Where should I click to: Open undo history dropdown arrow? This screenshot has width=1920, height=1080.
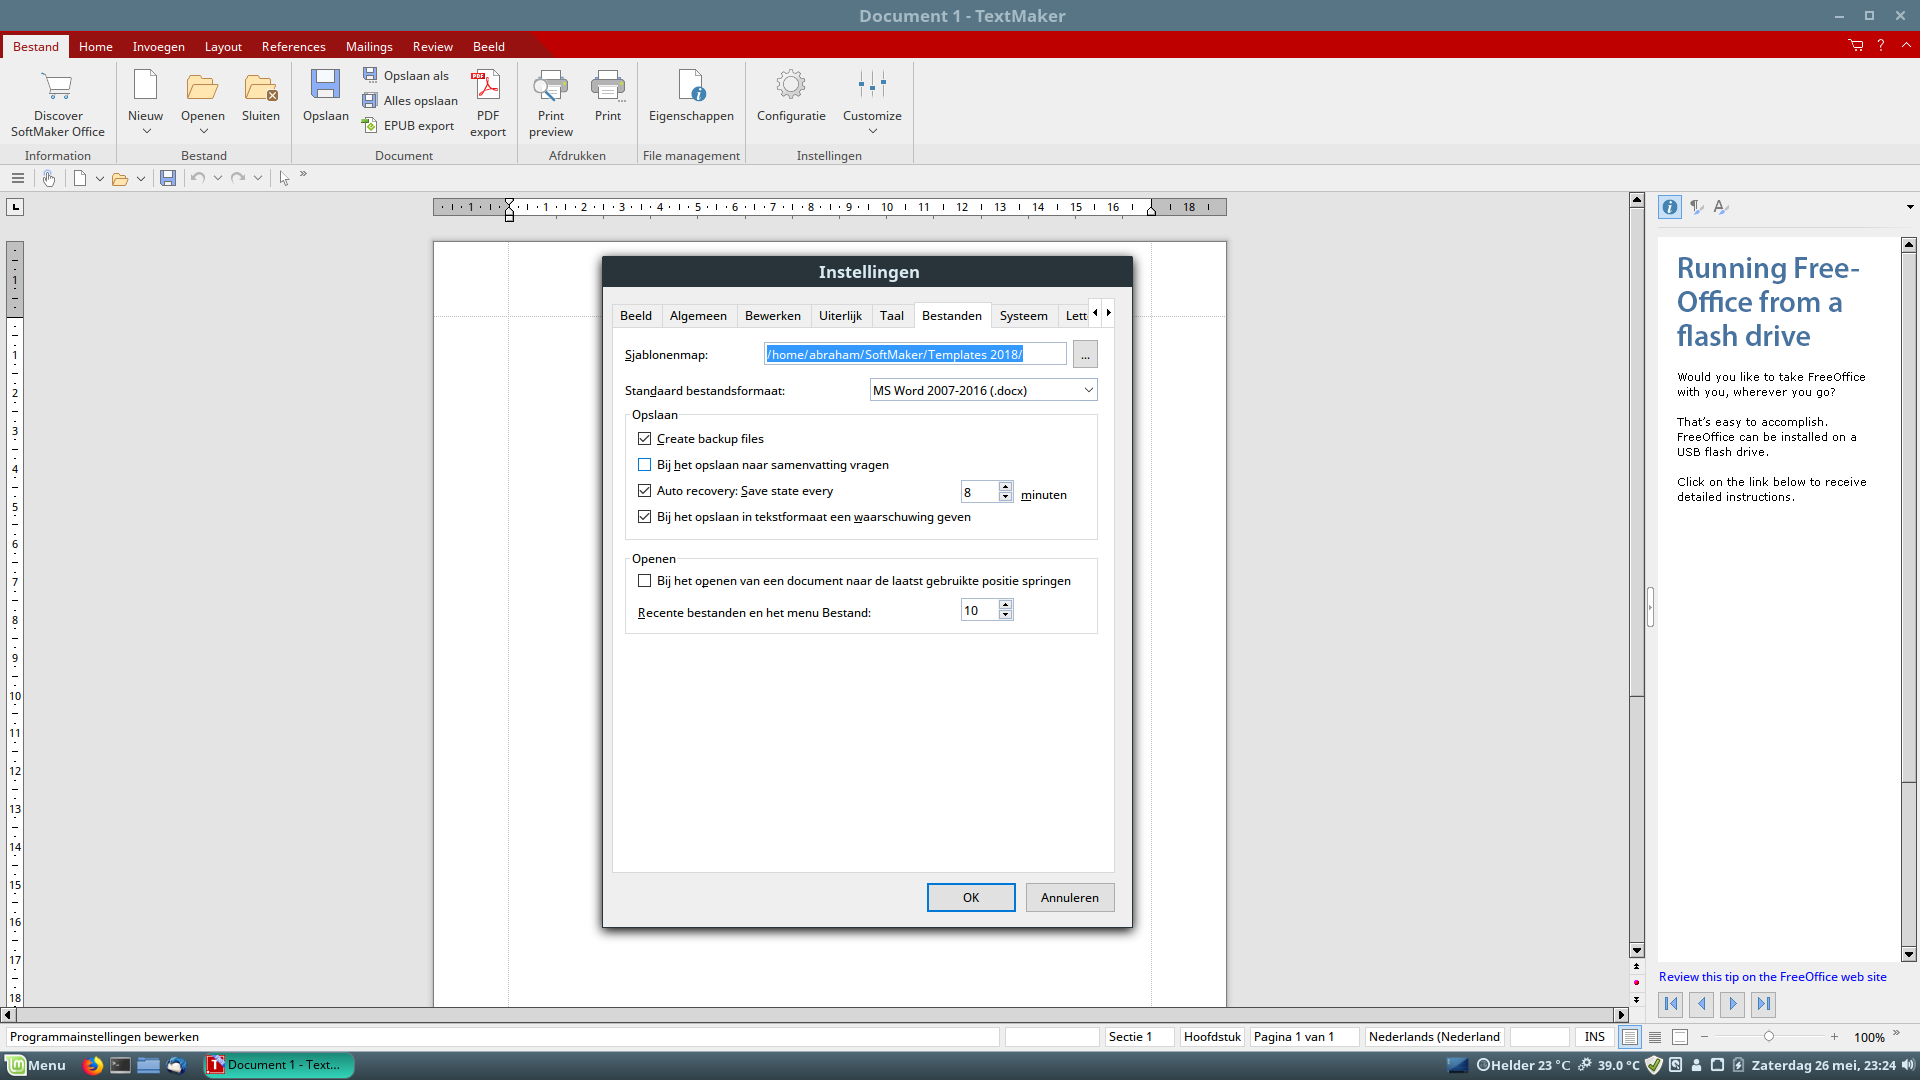click(x=217, y=178)
